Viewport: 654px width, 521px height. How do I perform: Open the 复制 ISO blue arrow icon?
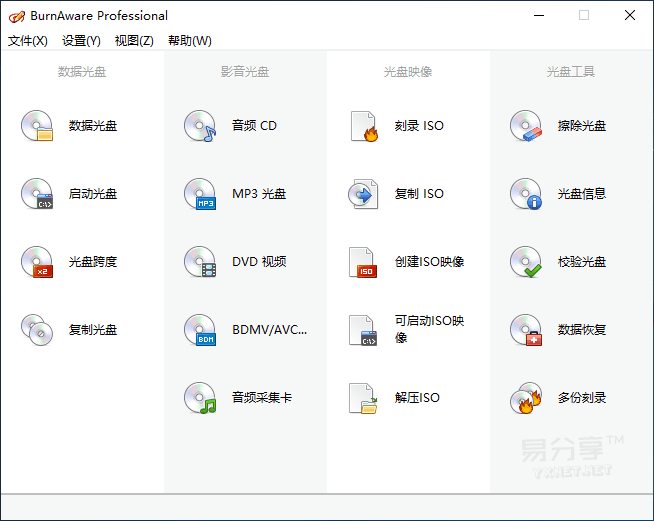[363, 194]
